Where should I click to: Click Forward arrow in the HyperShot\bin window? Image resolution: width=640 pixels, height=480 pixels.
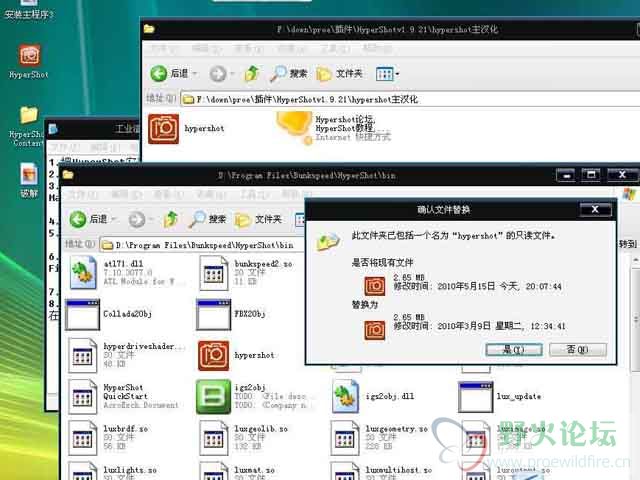137,220
